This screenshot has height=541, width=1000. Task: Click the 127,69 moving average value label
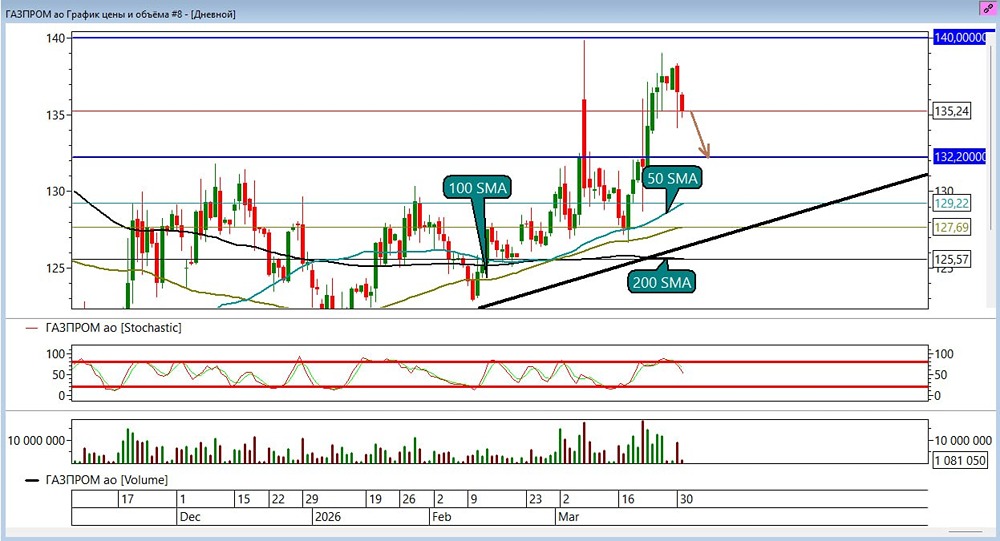[x=952, y=227]
